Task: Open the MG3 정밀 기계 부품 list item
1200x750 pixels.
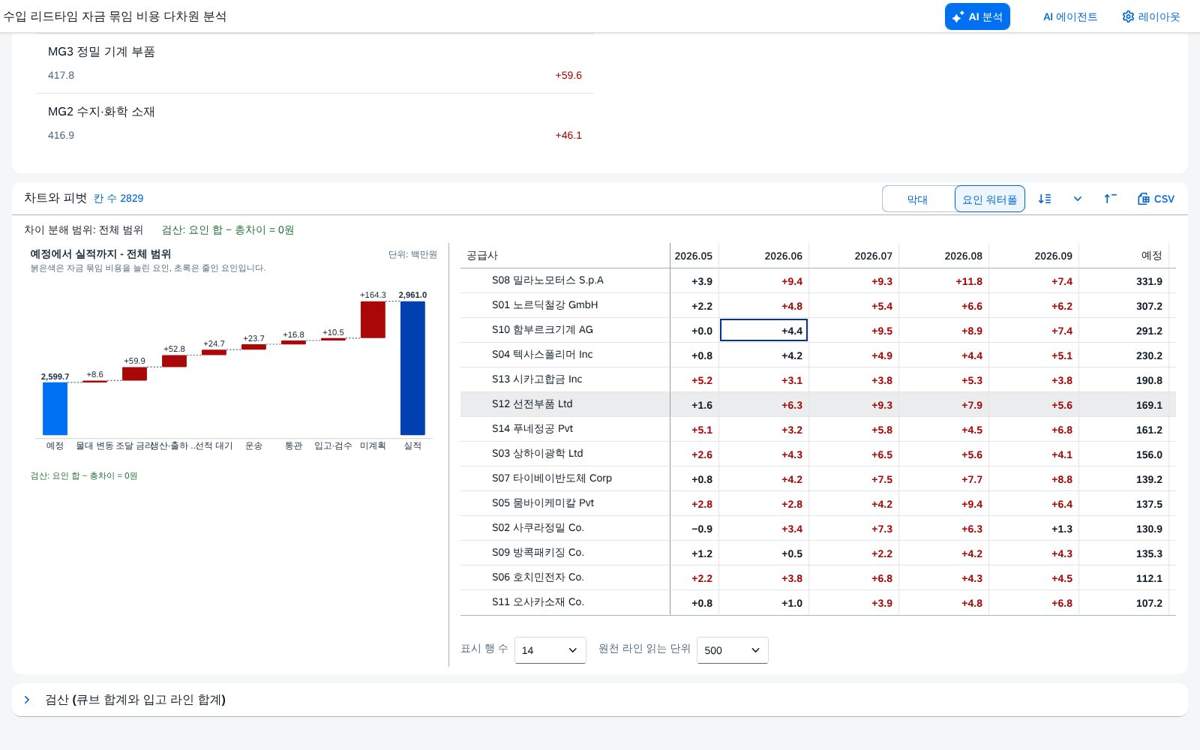Action: (315, 63)
